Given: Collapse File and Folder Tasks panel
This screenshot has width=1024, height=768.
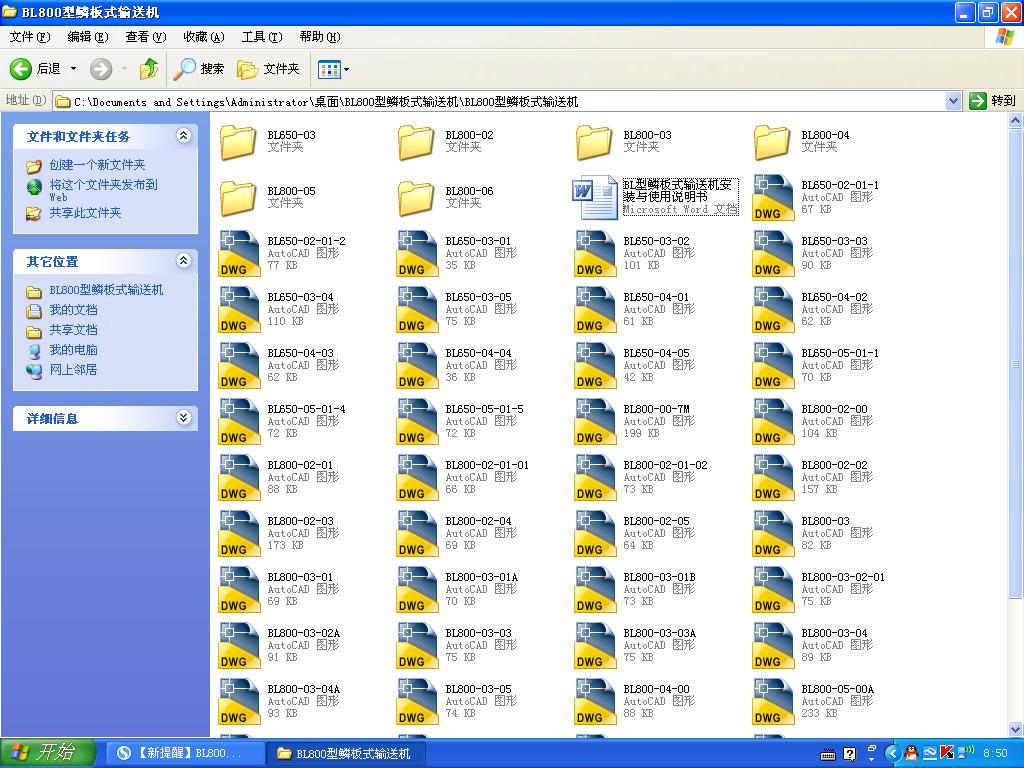Looking at the screenshot, I should (x=184, y=136).
